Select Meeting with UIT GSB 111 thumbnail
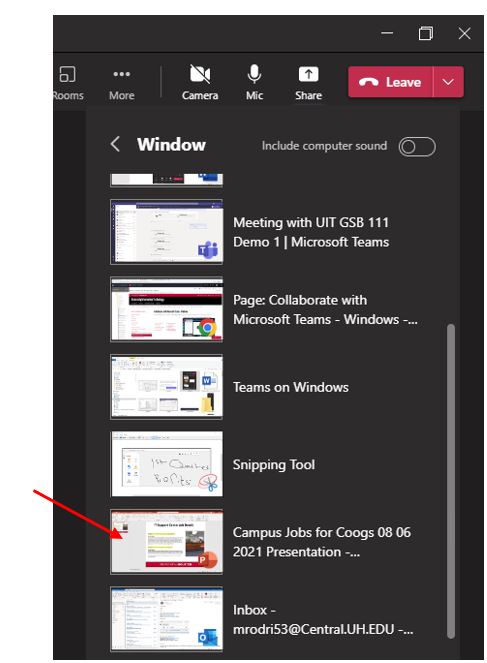 coord(167,232)
